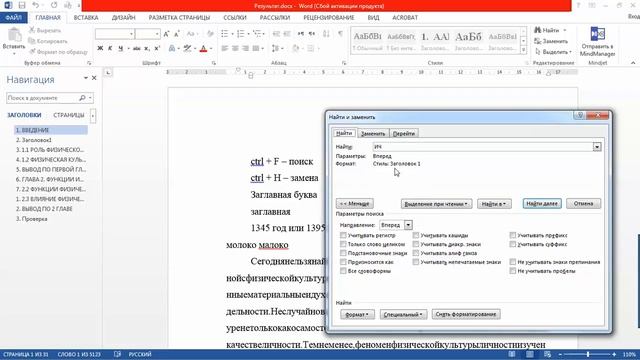Apply superscript formatting
640x360 pixels.
[157, 49]
